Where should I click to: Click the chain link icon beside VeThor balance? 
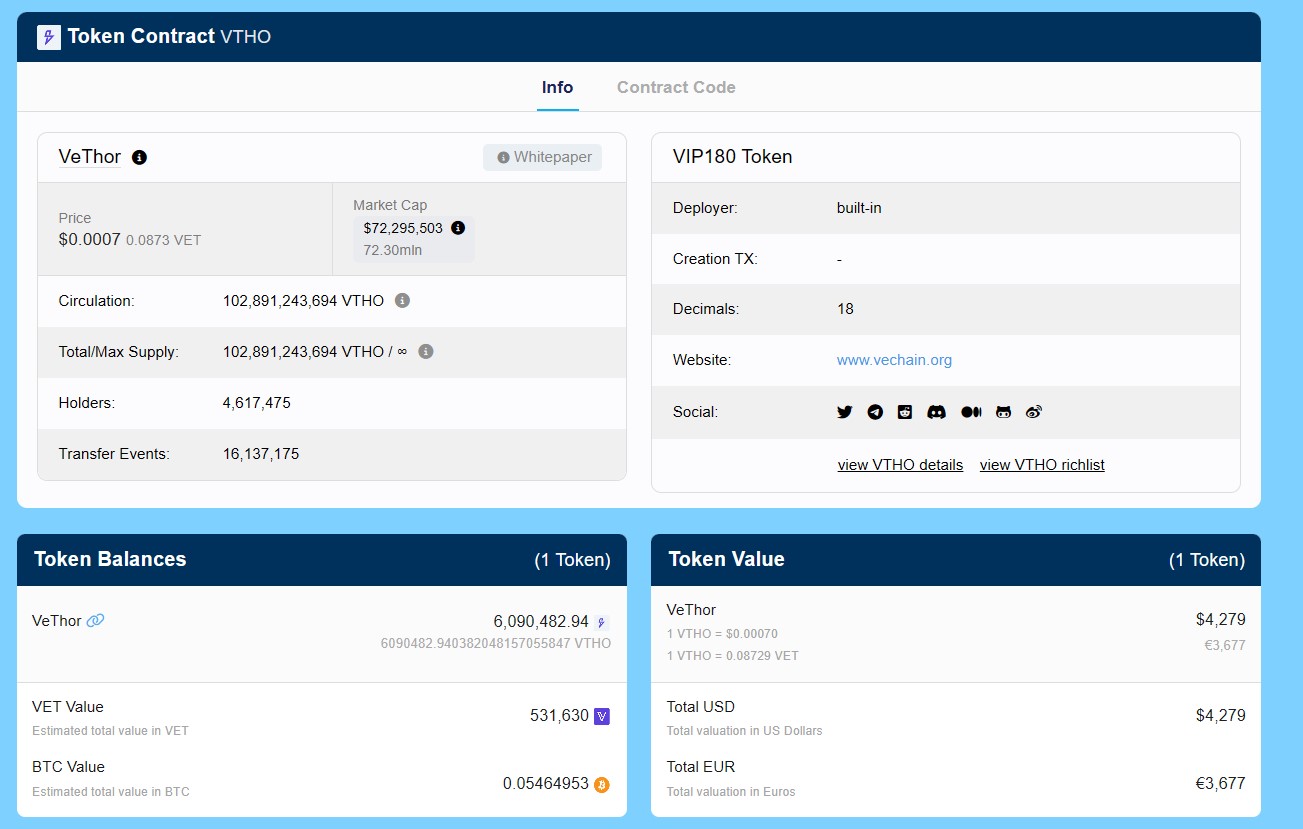click(96, 620)
